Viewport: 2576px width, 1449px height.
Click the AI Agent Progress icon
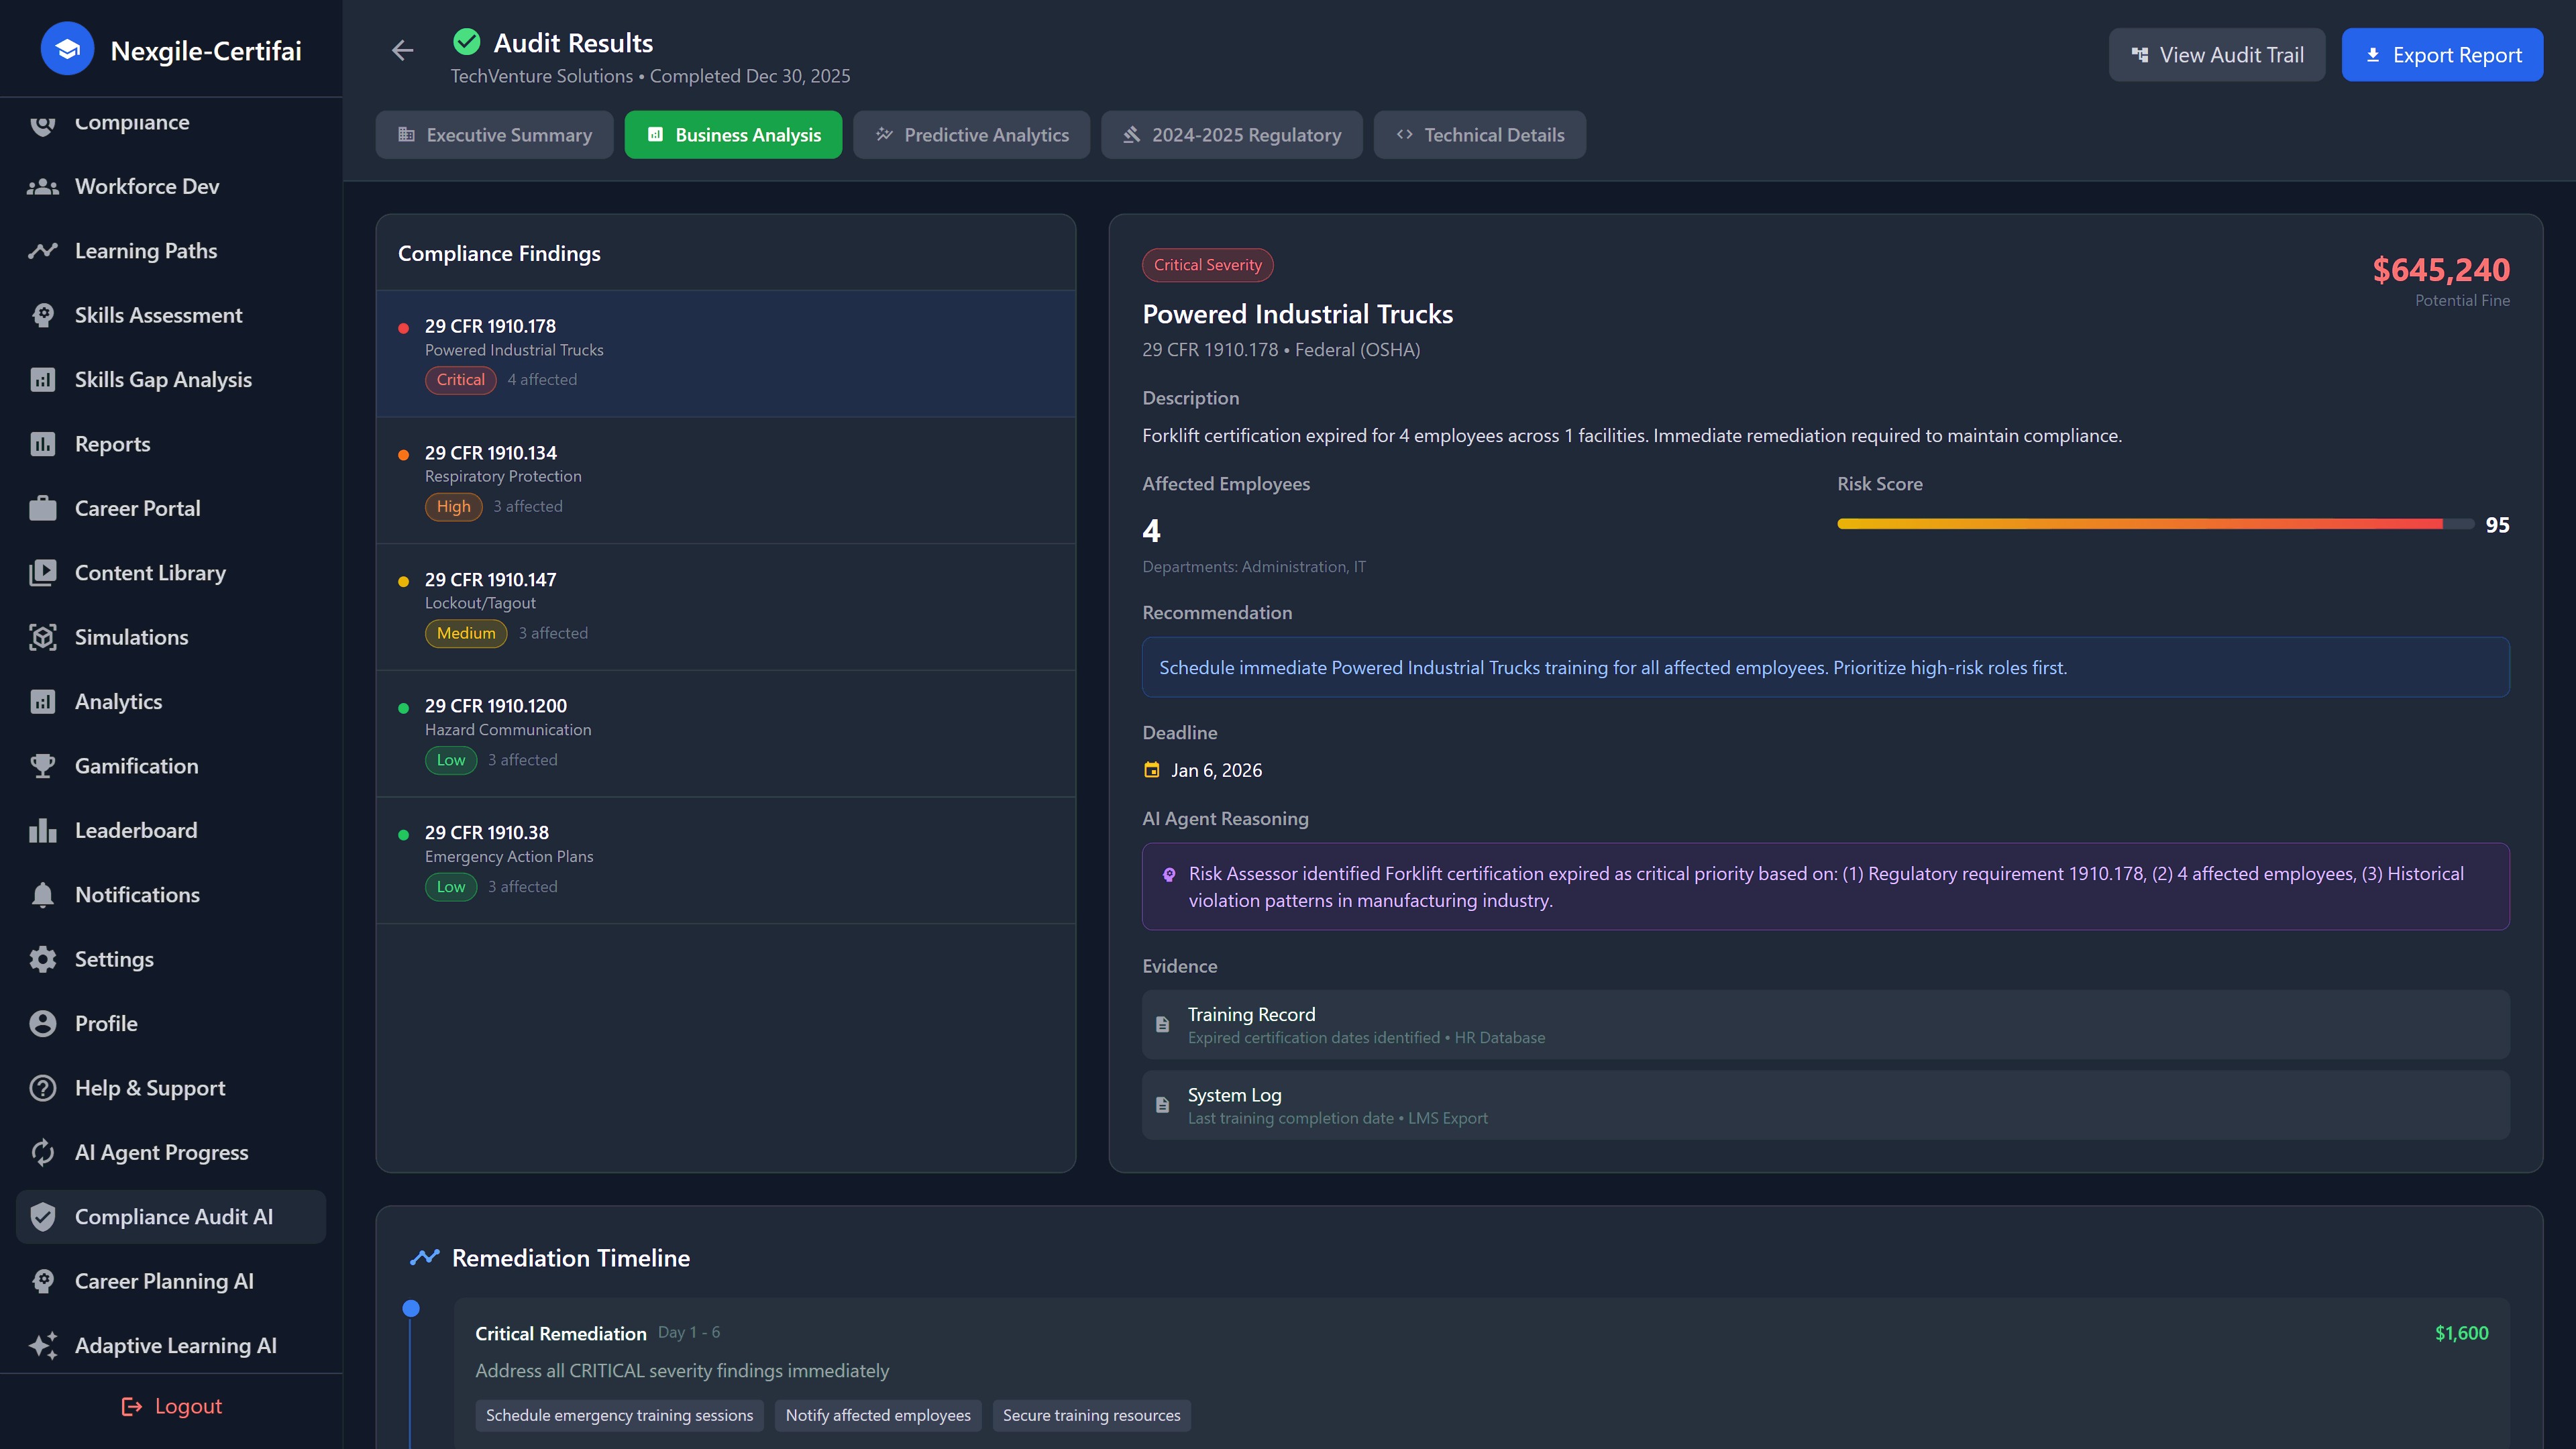tap(42, 1152)
